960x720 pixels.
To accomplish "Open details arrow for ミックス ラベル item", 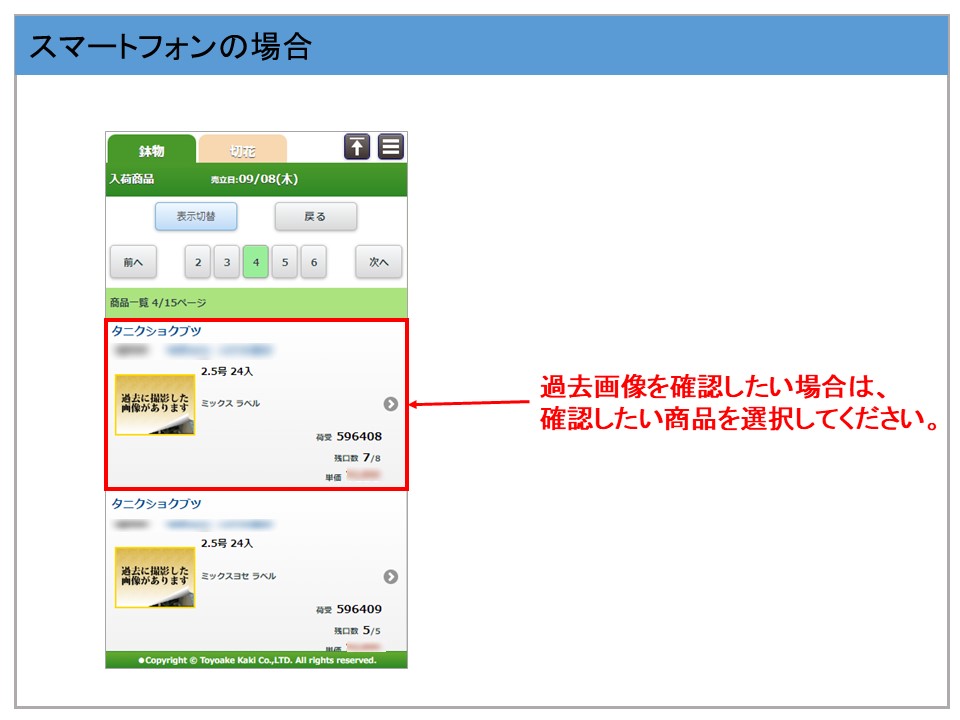I will [x=390, y=404].
